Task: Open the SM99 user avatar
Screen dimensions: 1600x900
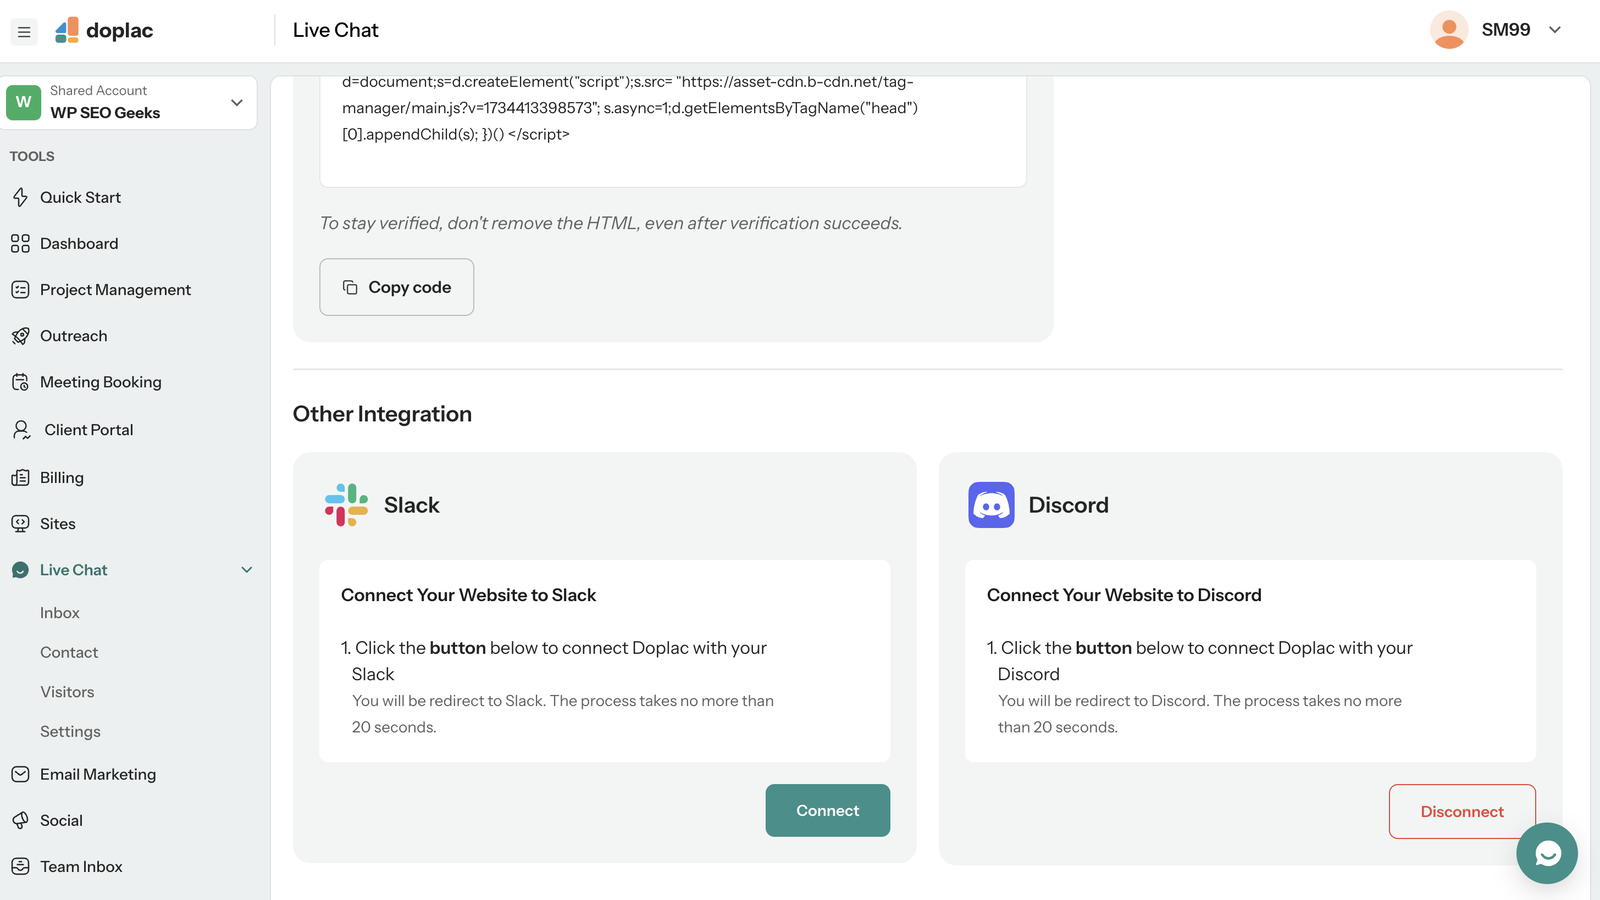Action: (1448, 30)
